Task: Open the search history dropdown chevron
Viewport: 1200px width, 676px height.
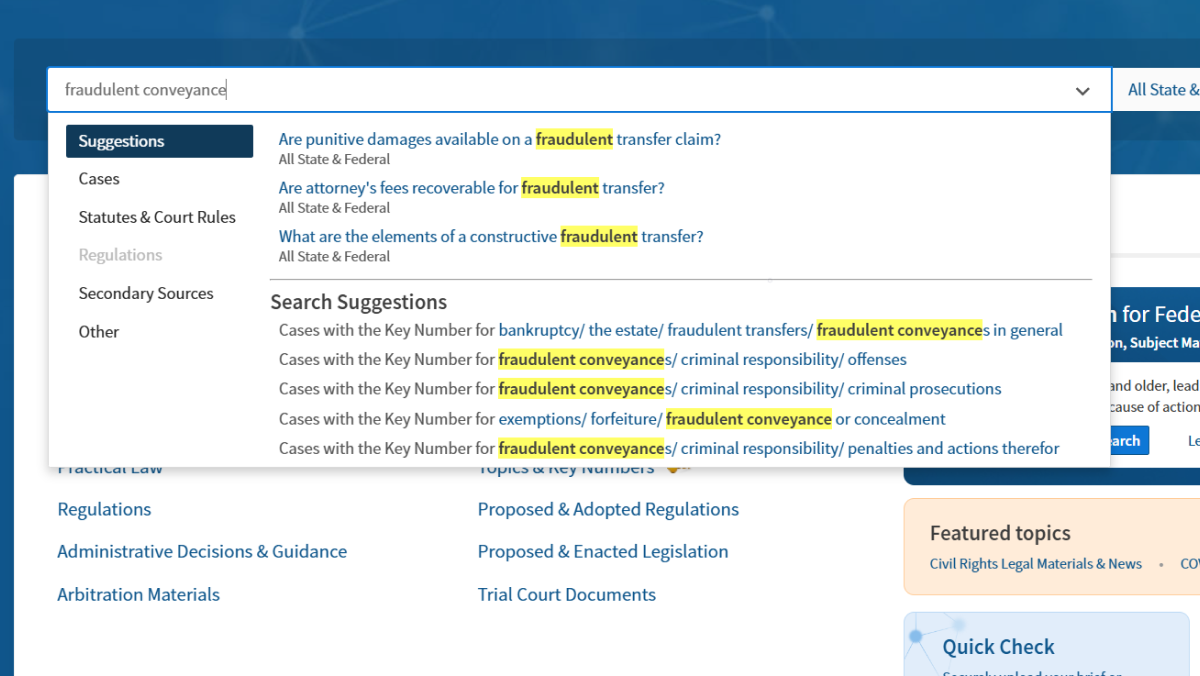Action: tap(1082, 91)
